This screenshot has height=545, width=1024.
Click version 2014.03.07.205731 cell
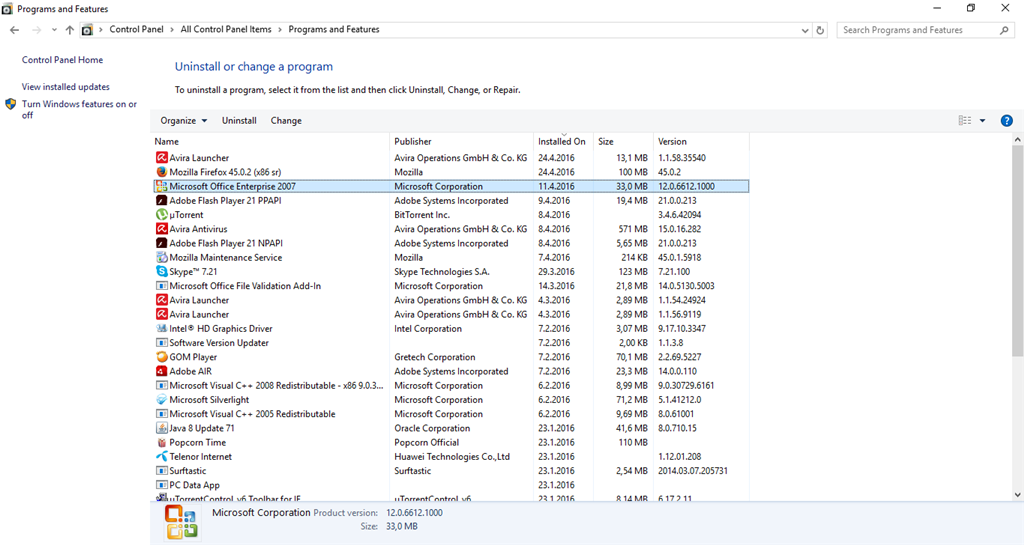pos(693,471)
